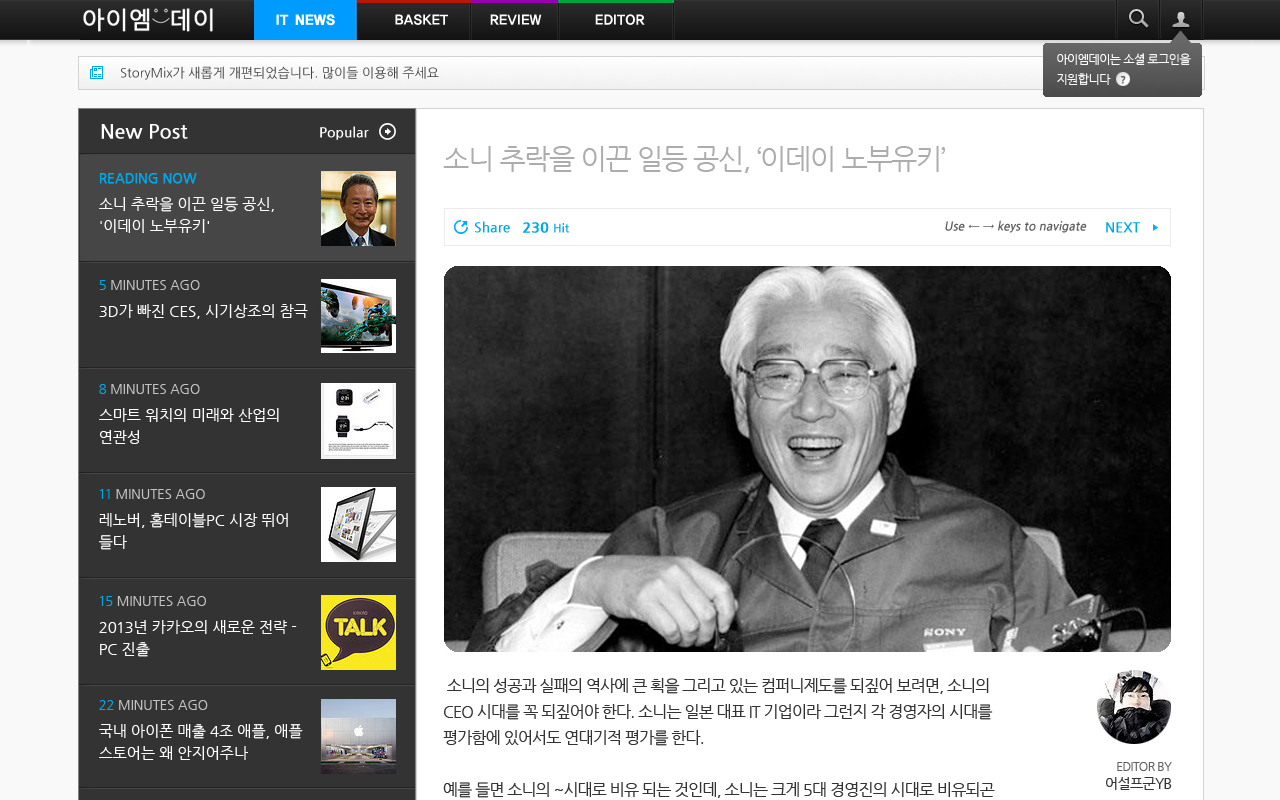Switch to the EDITOR tab
This screenshot has height=800, width=1280.
pyautogui.click(x=619, y=19)
